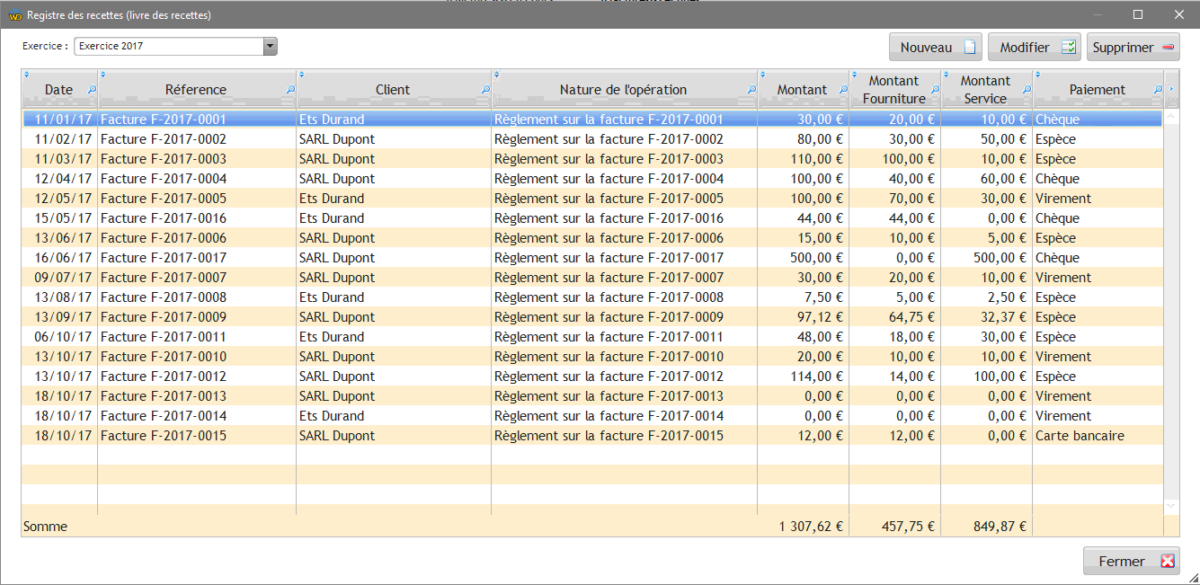The width and height of the screenshot is (1200, 585).
Task: Maximize the Registre des recettes window
Action: [x=1138, y=15]
